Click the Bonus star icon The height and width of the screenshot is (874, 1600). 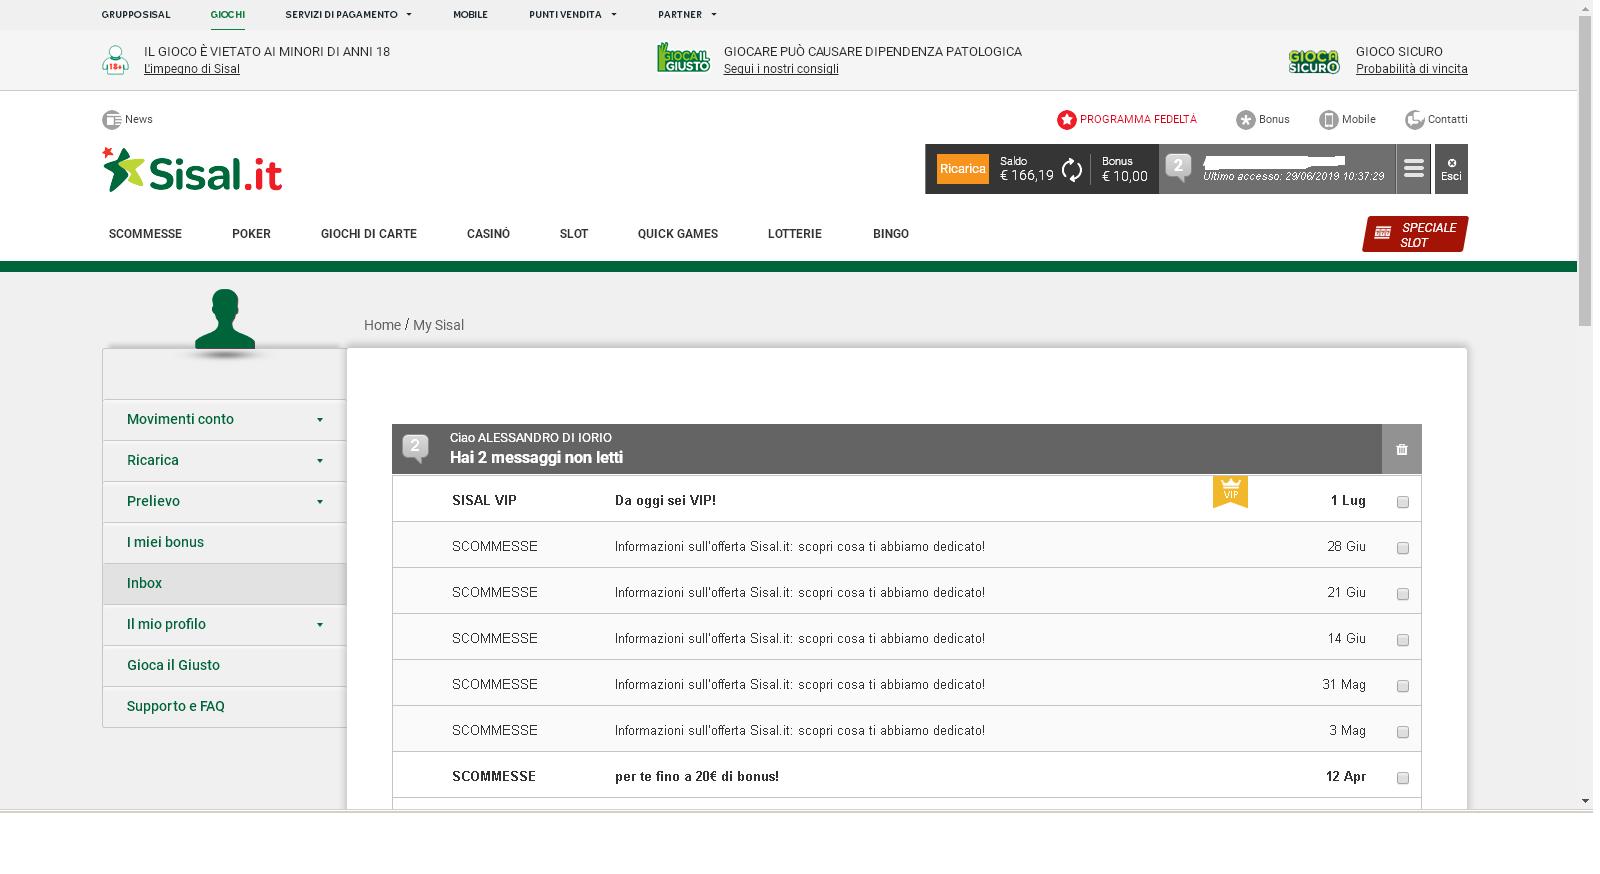(1246, 120)
